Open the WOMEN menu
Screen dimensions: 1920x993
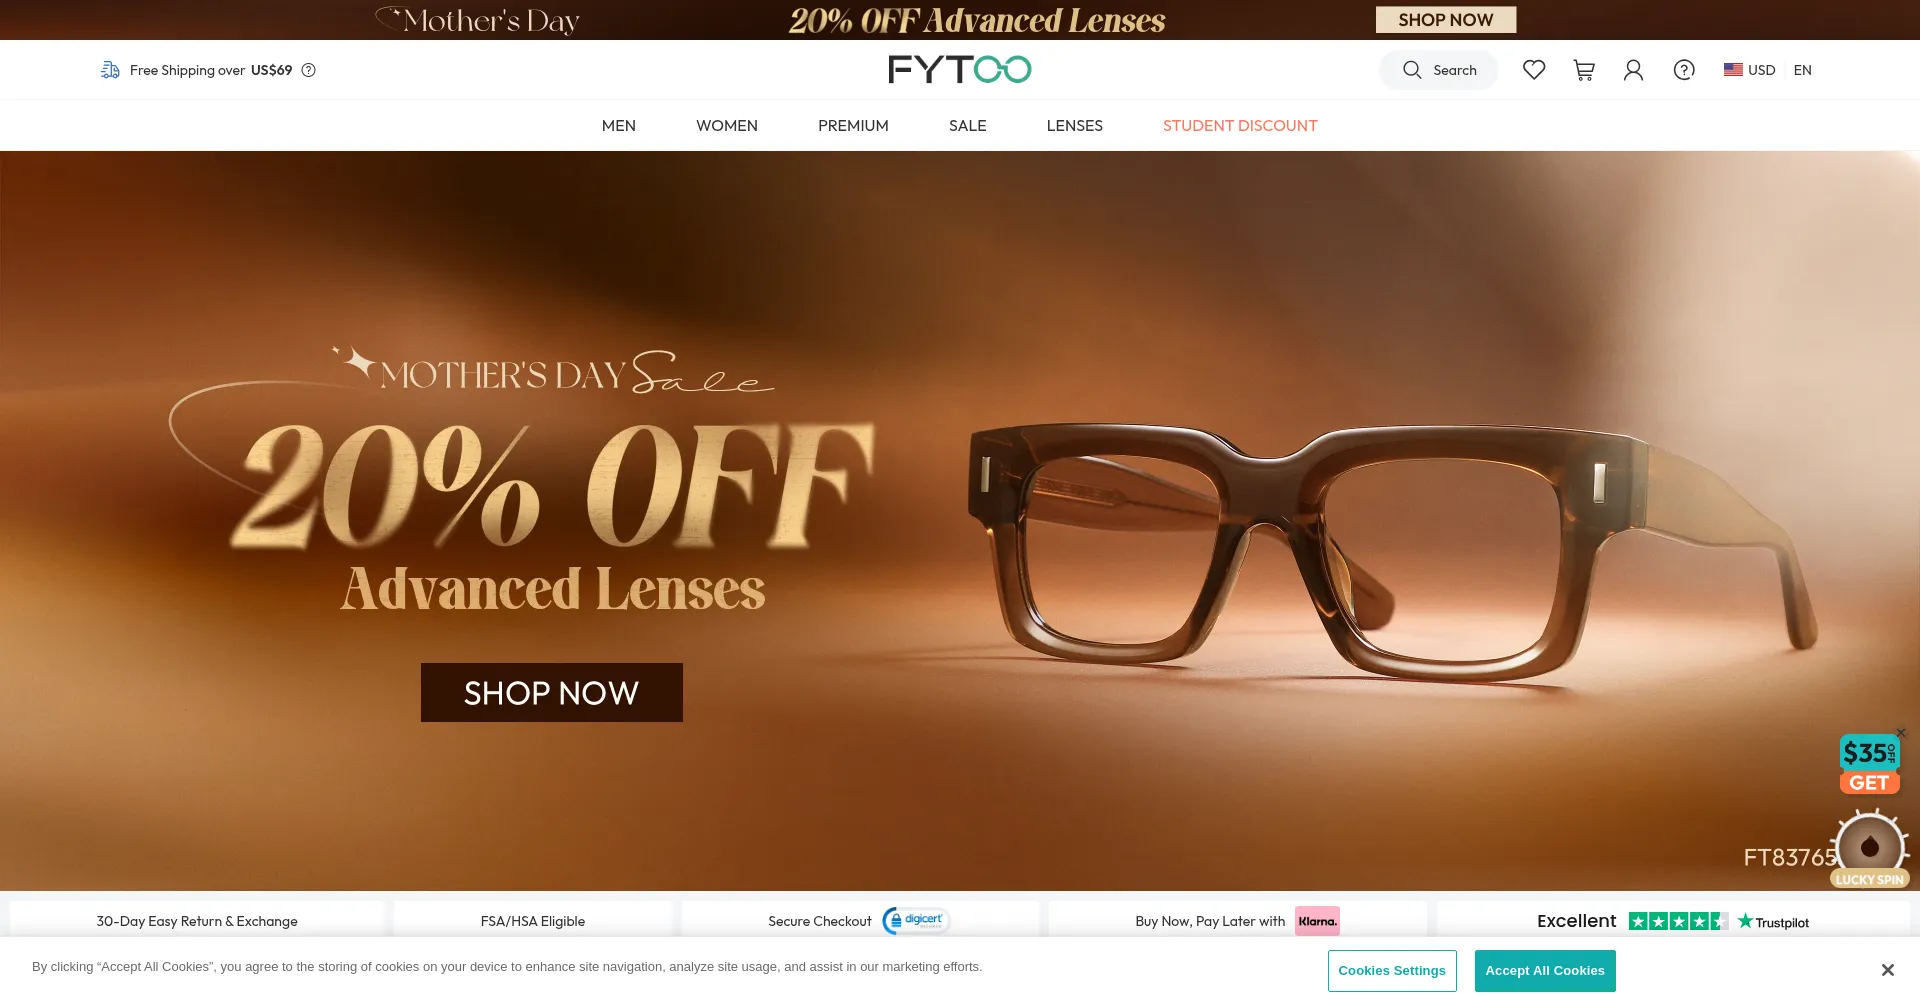click(727, 126)
